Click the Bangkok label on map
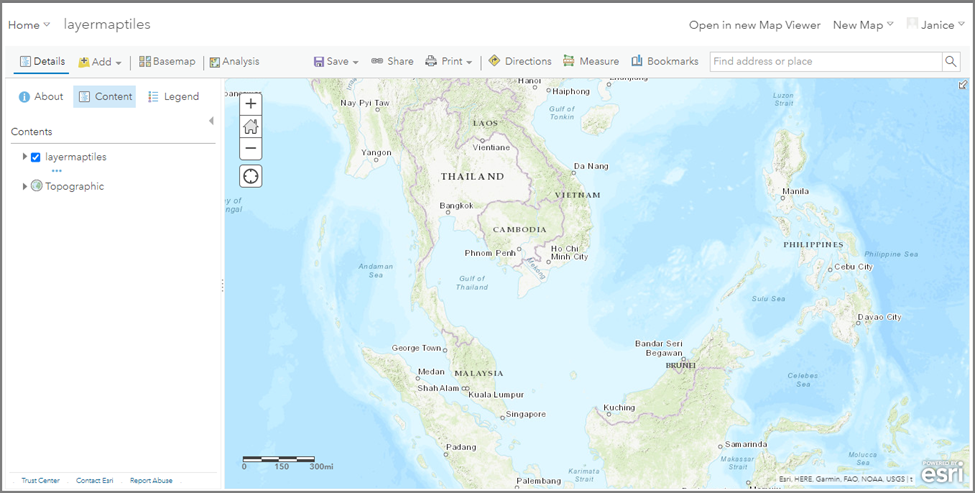 coord(456,205)
